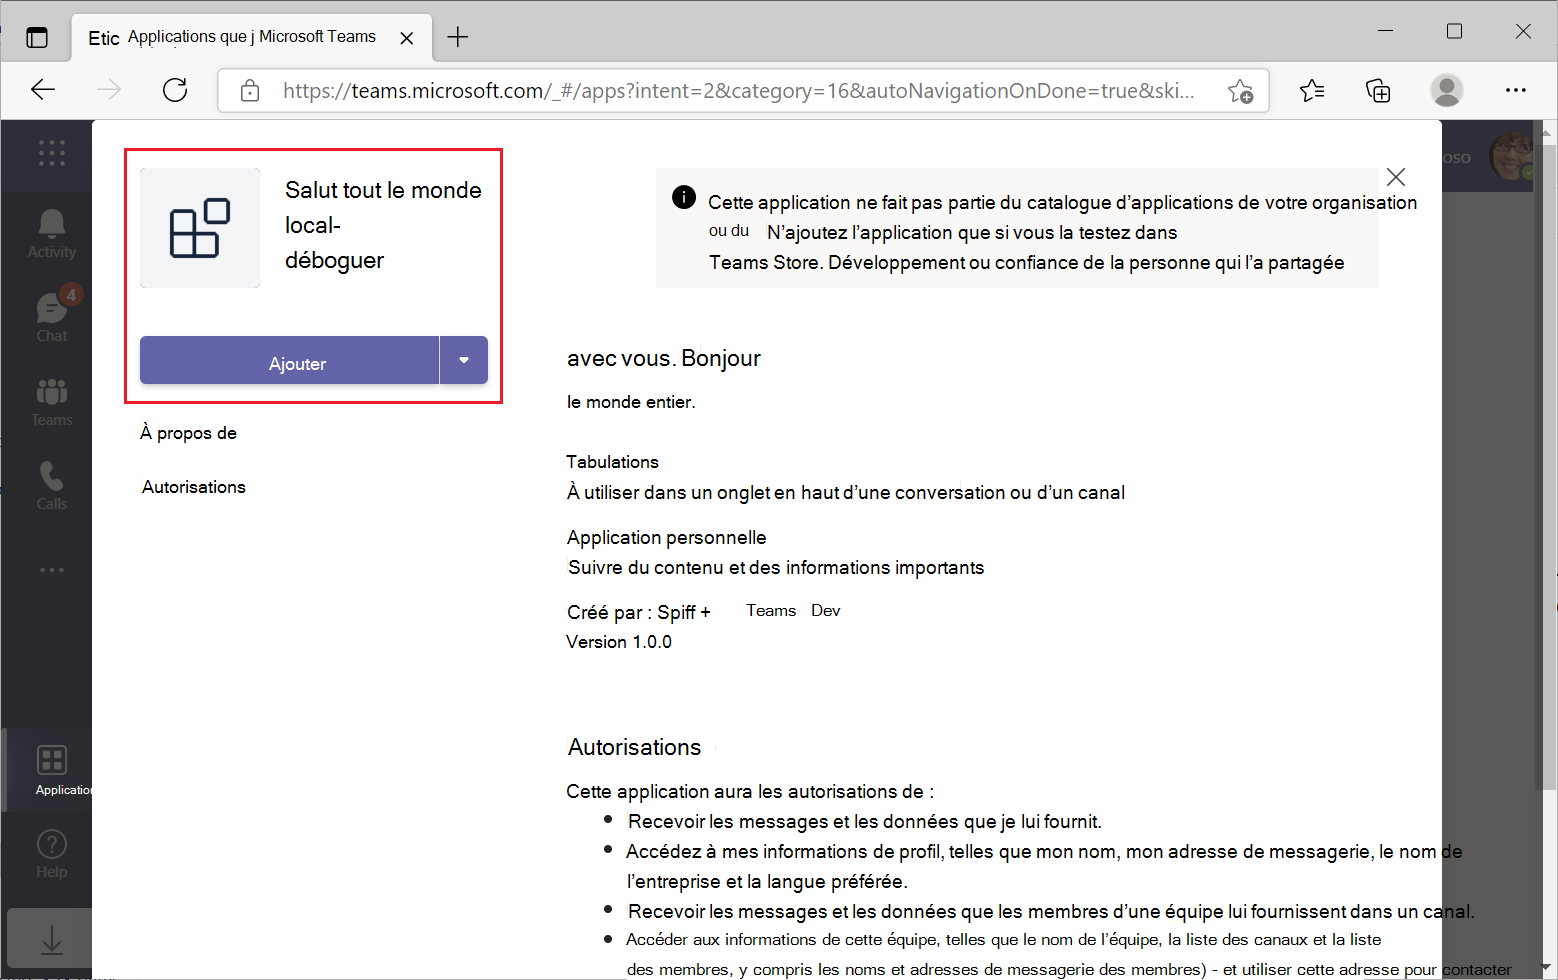Image resolution: width=1558 pixels, height=980 pixels.
Task: Open Teams in the sidebar
Action: (x=52, y=402)
